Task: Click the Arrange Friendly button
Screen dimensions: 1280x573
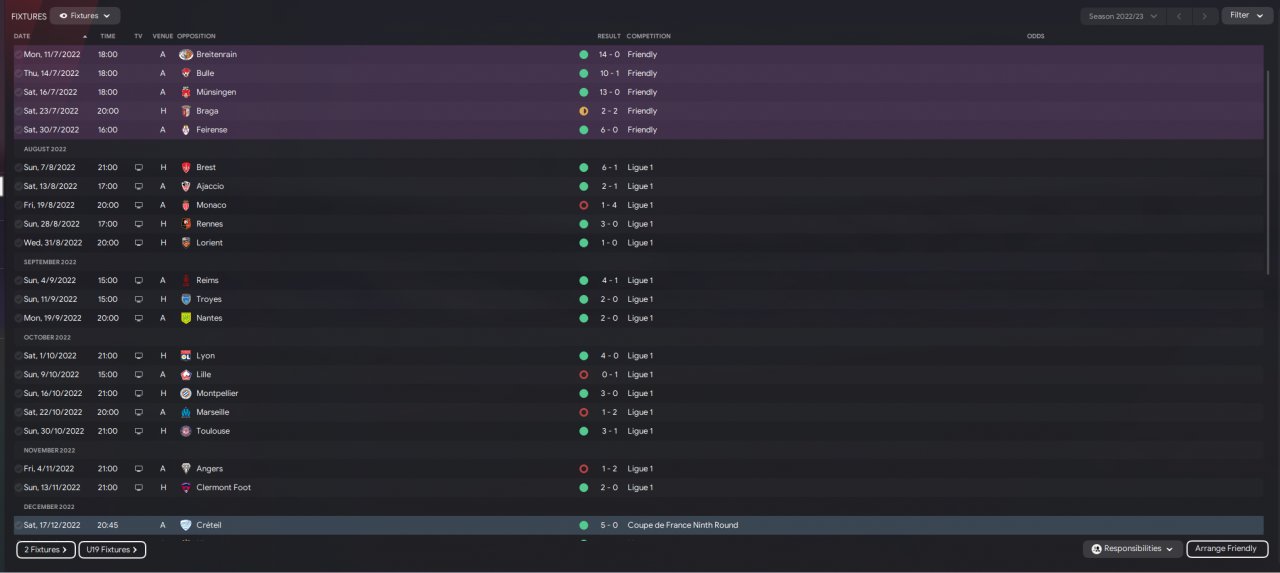Action: pos(1227,549)
